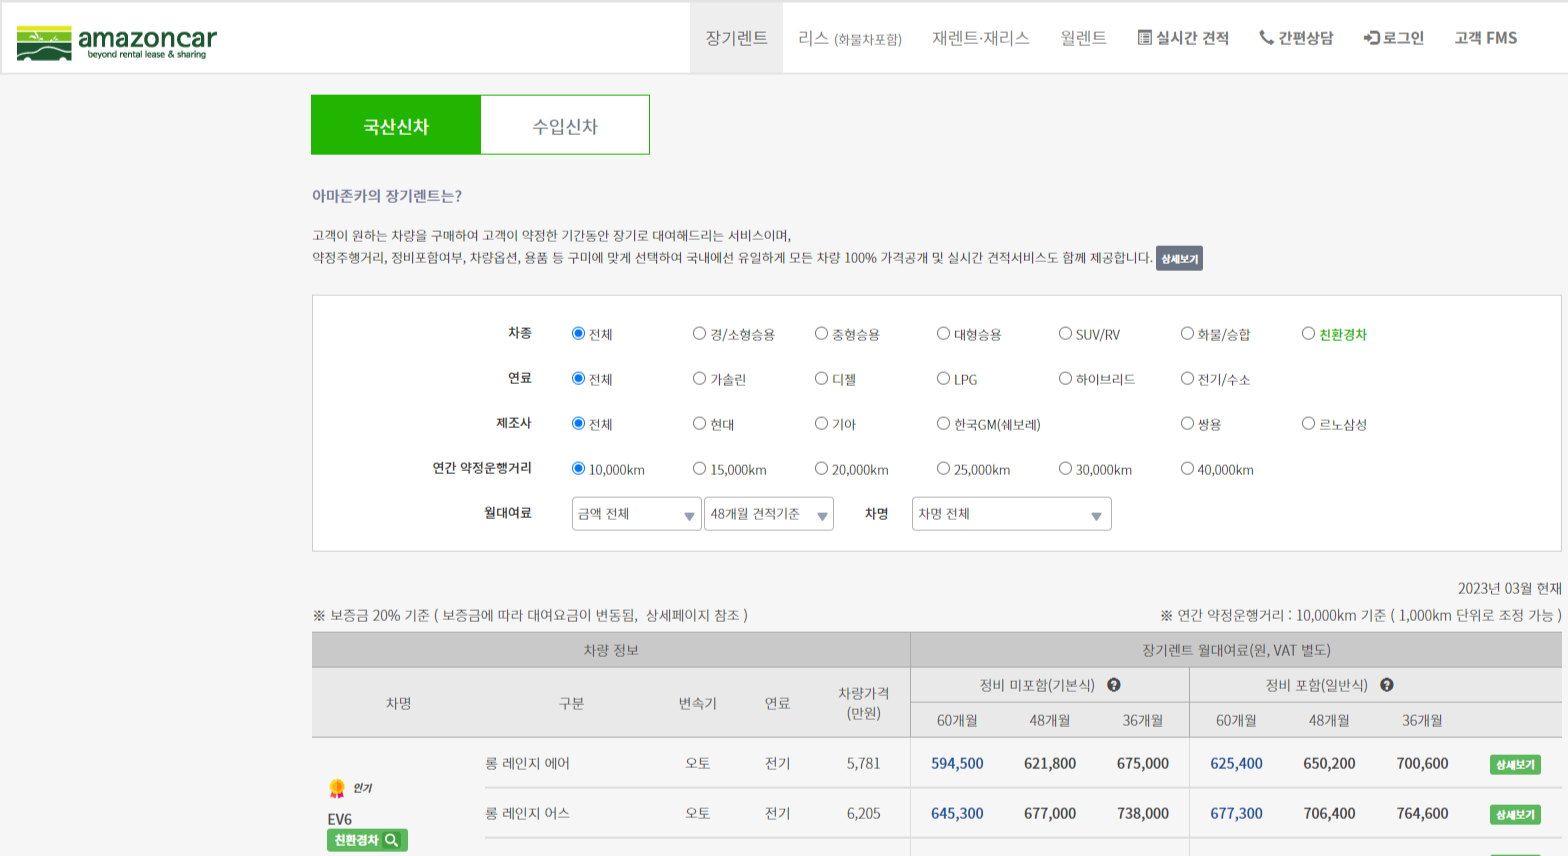The image size is (1568, 856).
Task: Click help icon next to 정비 미포함(기본식)
Action: [1113, 685]
